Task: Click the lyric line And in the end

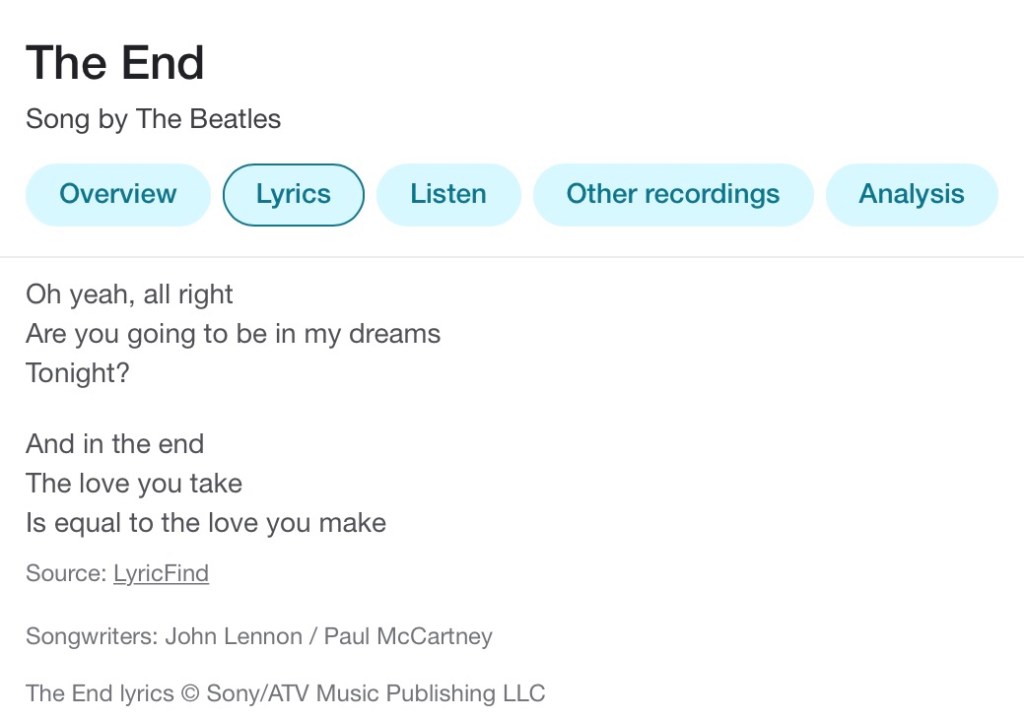Action: pos(115,444)
